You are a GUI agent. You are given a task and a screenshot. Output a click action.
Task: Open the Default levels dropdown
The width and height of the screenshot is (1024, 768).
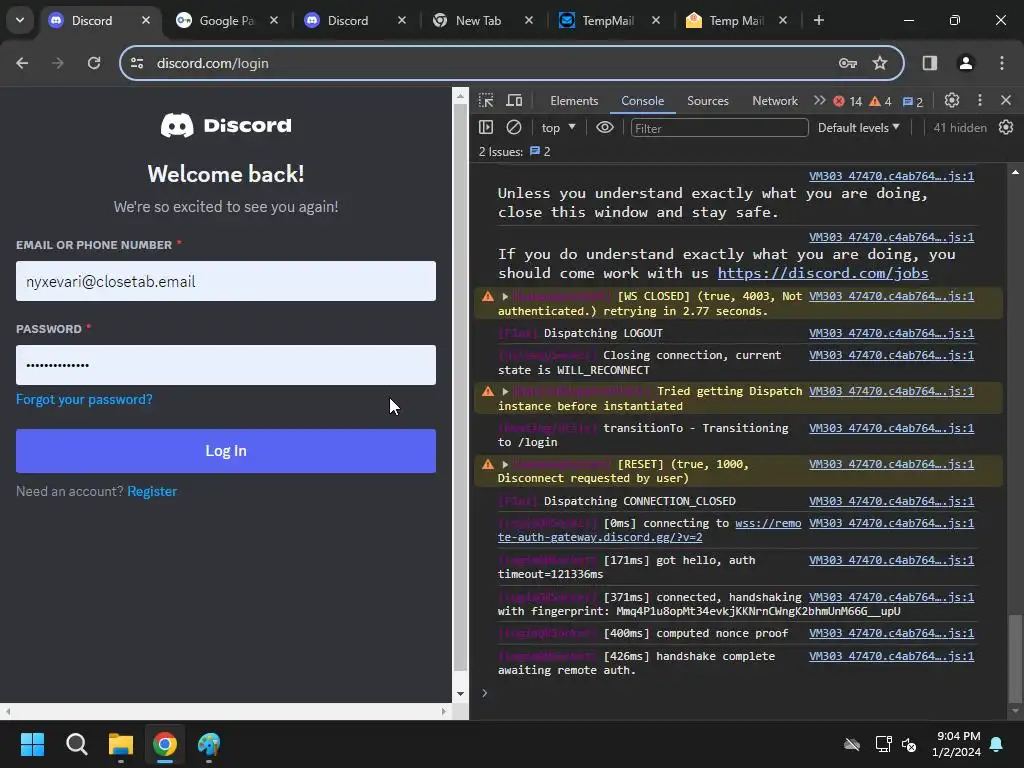coord(859,128)
